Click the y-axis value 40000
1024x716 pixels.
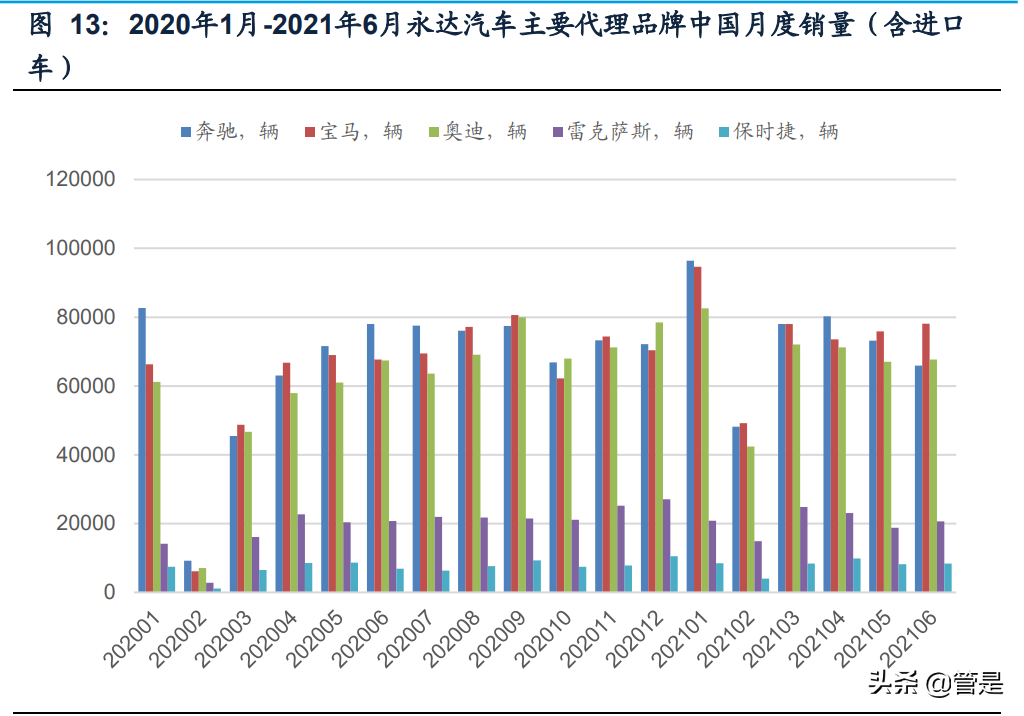coord(86,455)
